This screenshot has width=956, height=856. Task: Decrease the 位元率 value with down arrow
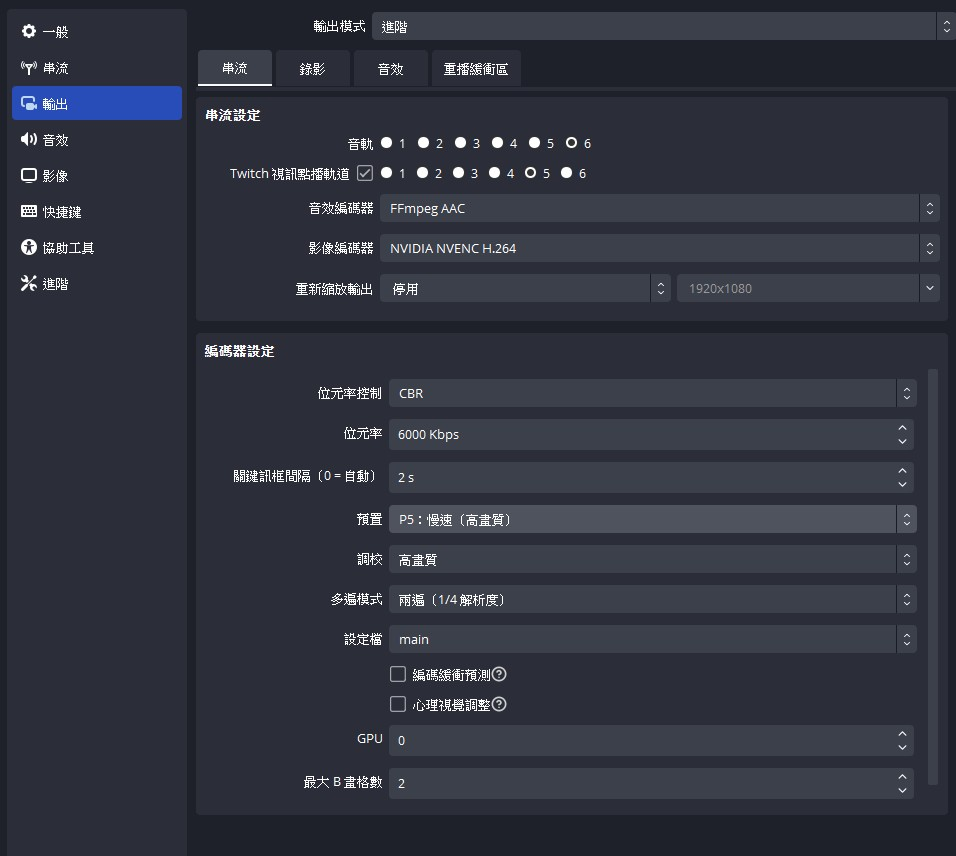tap(902, 441)
